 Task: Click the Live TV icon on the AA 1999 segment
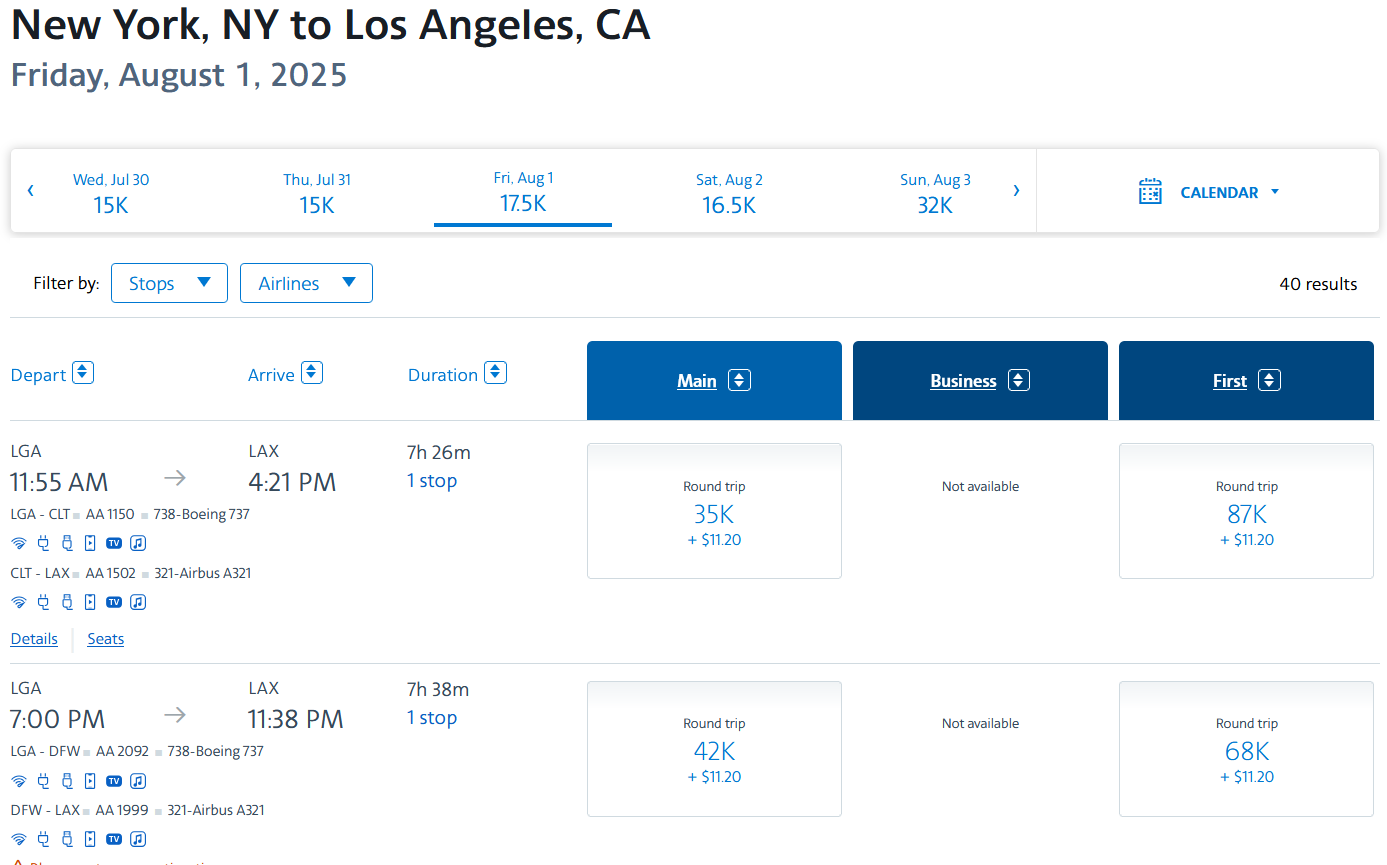click(114, 838)
